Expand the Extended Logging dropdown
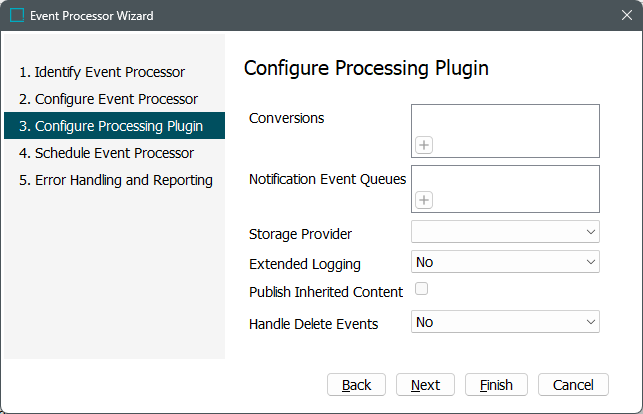Image resolution: width=643 pixels, height=414 pixels. (505, 262)
